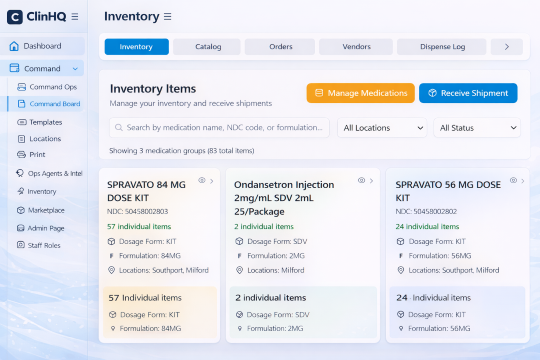The height and width of the screenshot is (360, 540).
Task: Click green '24 individual items' text
Action: coord(427,227)
